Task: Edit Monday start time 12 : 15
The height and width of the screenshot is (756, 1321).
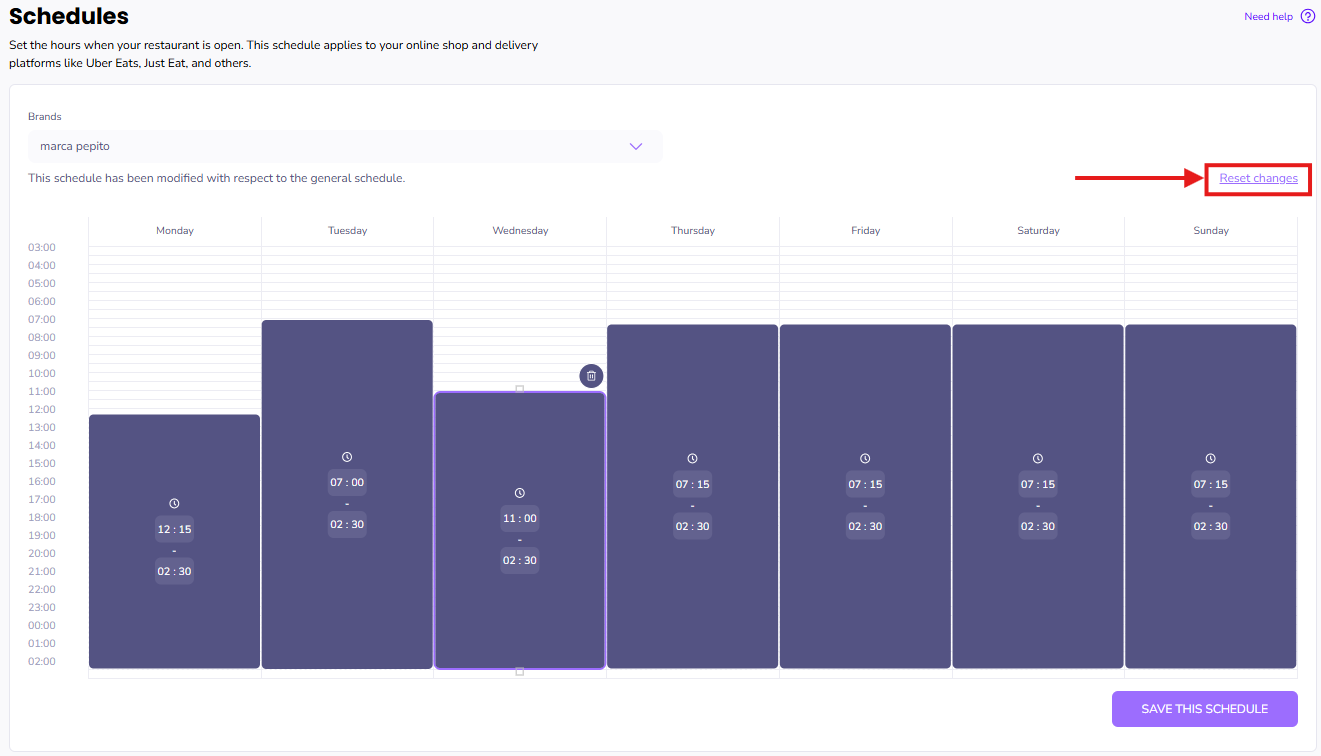Action: (174, 529)
